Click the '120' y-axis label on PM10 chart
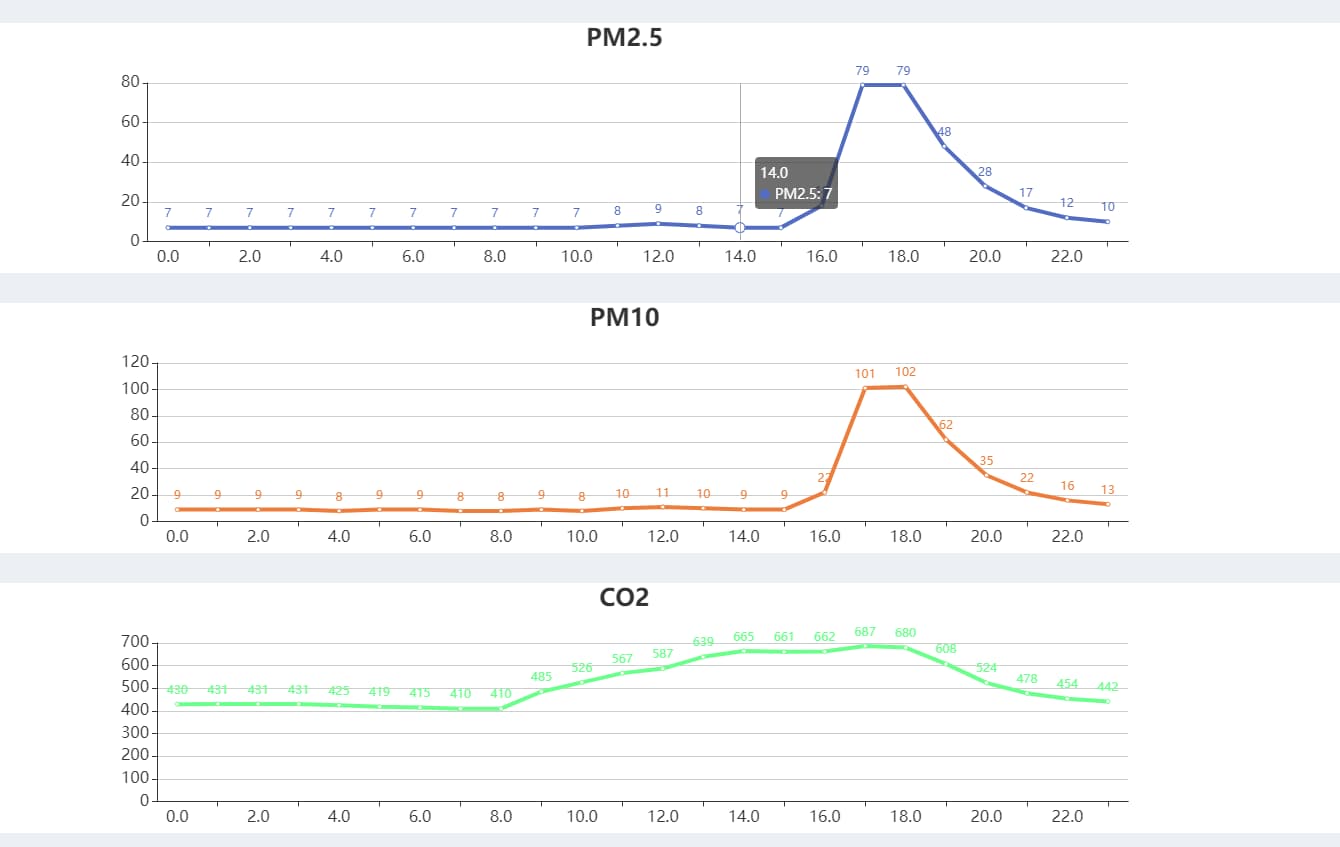The image size is (1340, 847). [135, 361]
